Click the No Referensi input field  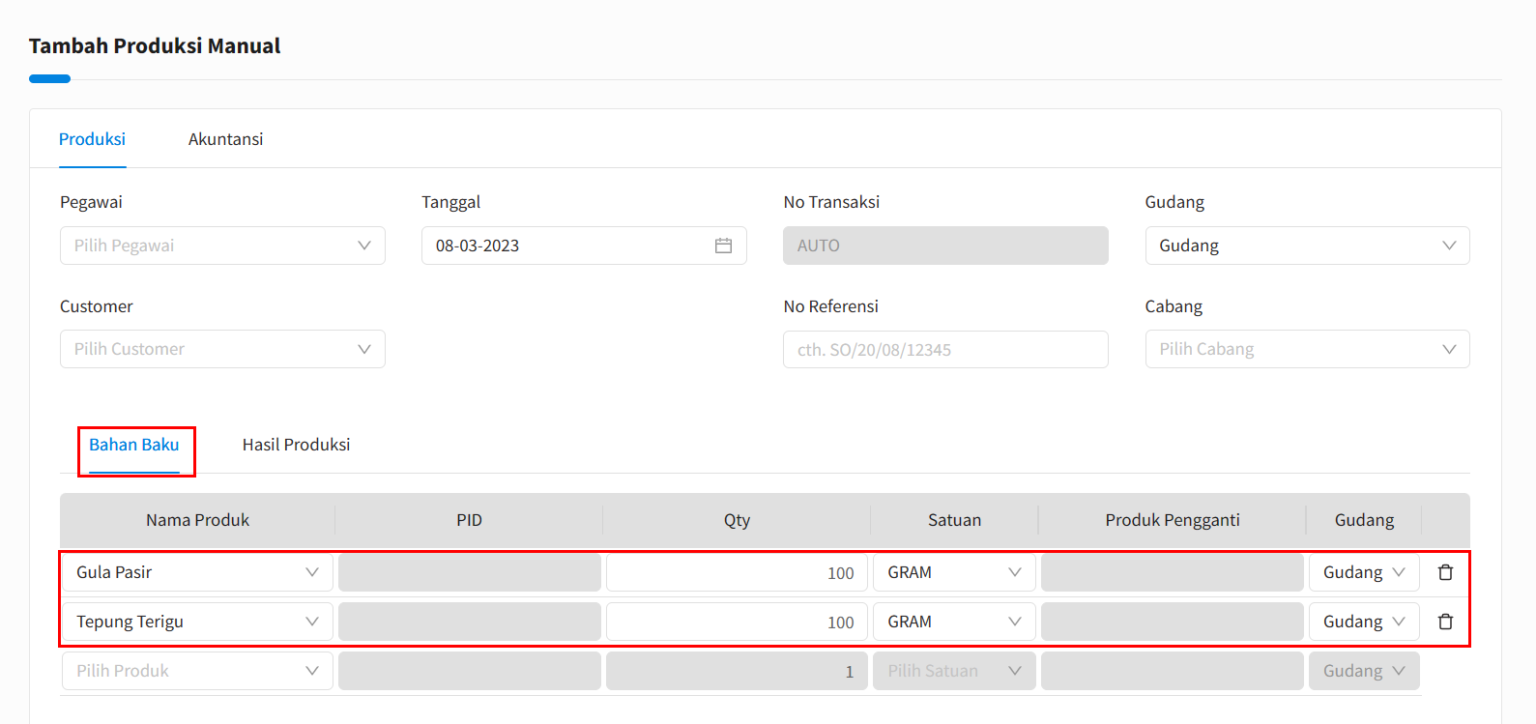pos(944,349)
